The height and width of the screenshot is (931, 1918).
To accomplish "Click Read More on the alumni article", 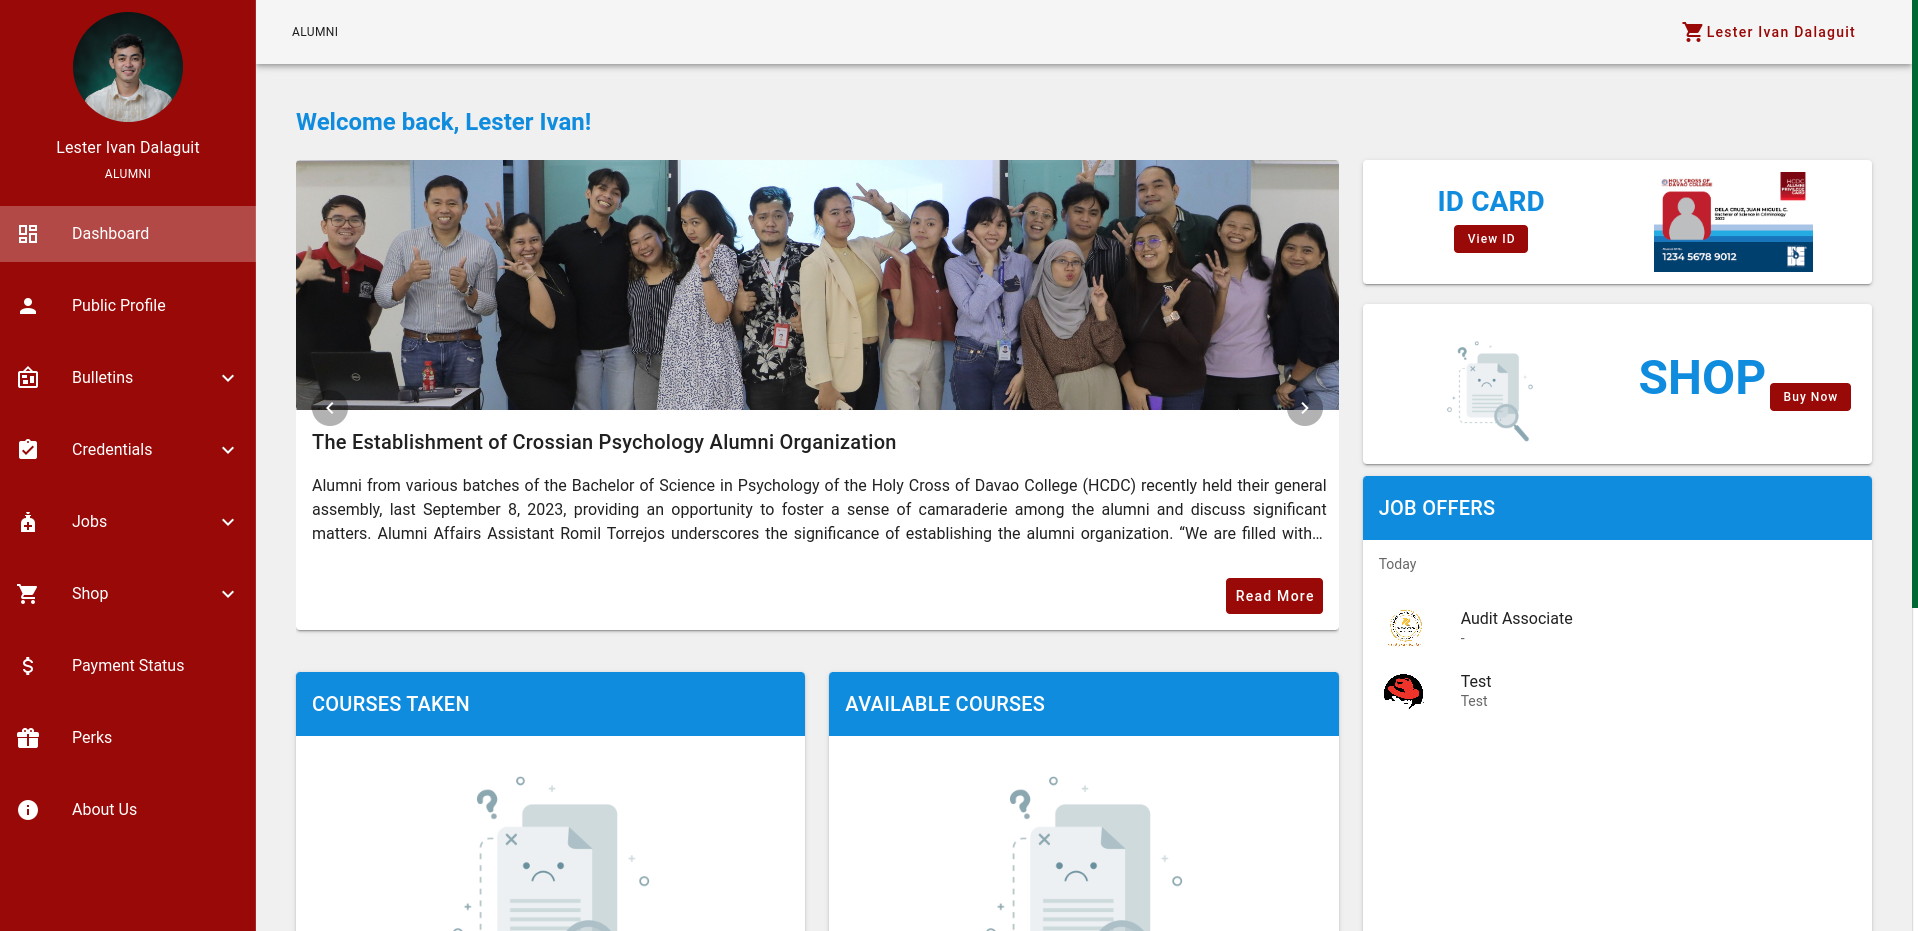I will [x=1274, y=595].
